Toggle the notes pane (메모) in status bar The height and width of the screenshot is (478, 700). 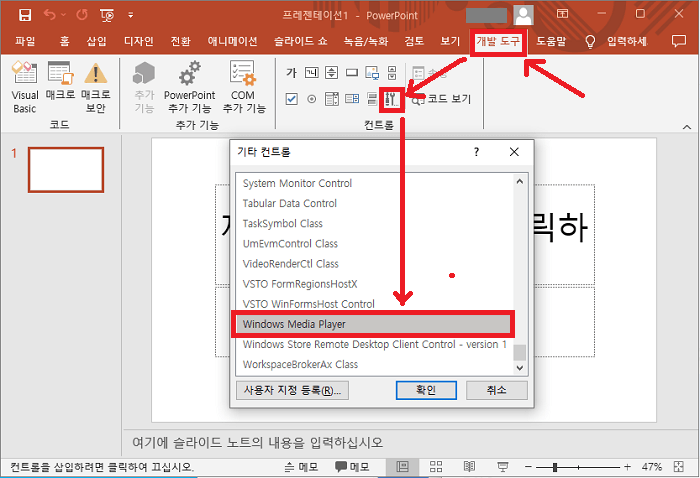(x=301, y=467)
